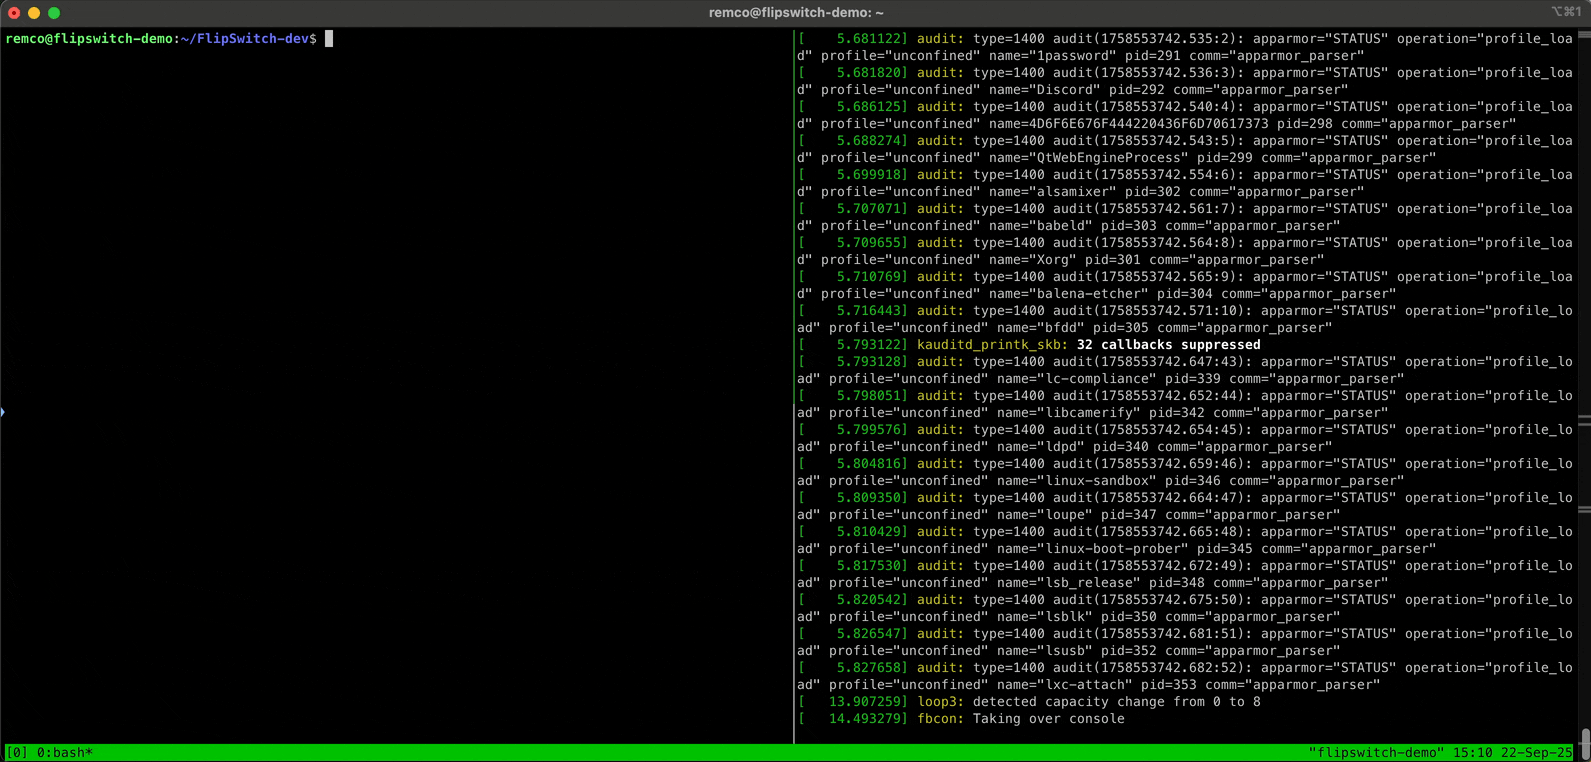The width and height of the screenshot is (1591, 762).
Task: Click the log text name="balena-etcher"
Action: click(1069, 294)
